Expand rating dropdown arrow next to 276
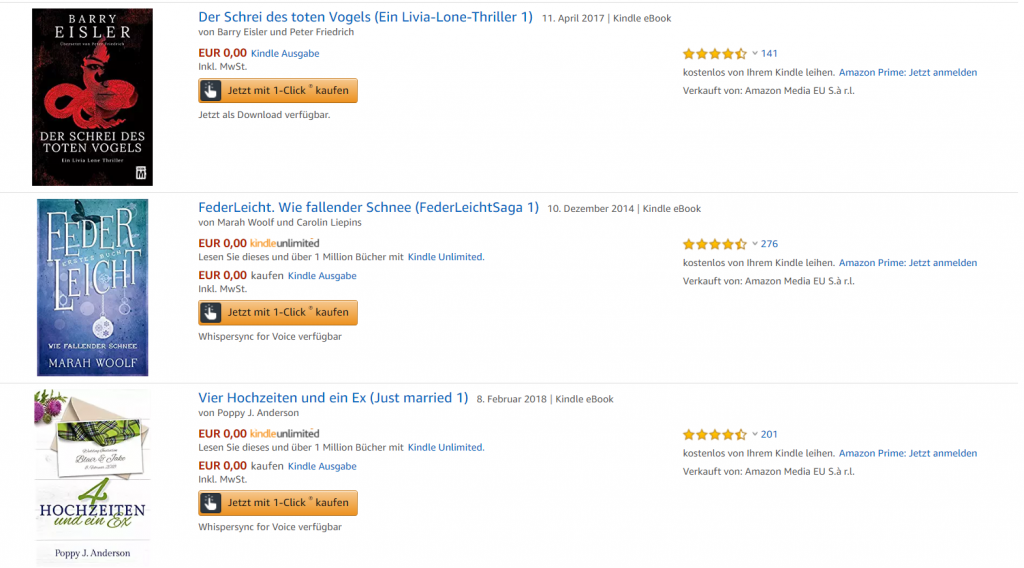Viewport: 1024px width, 568px height. [754, 244]
